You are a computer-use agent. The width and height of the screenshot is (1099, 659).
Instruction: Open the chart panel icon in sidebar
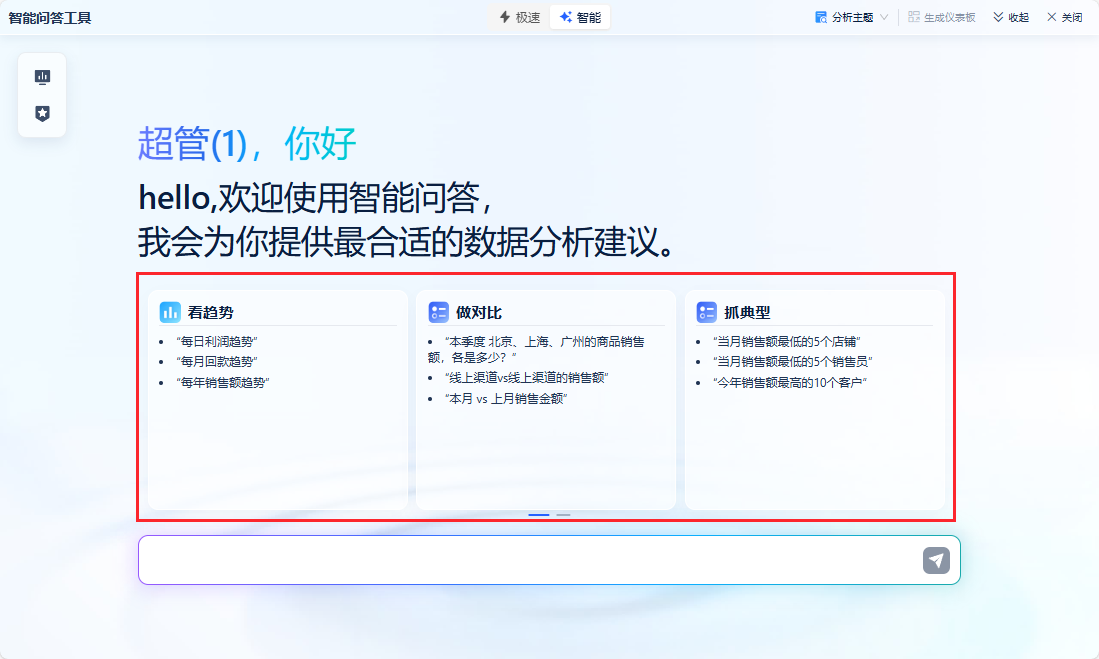click(42, 77)
